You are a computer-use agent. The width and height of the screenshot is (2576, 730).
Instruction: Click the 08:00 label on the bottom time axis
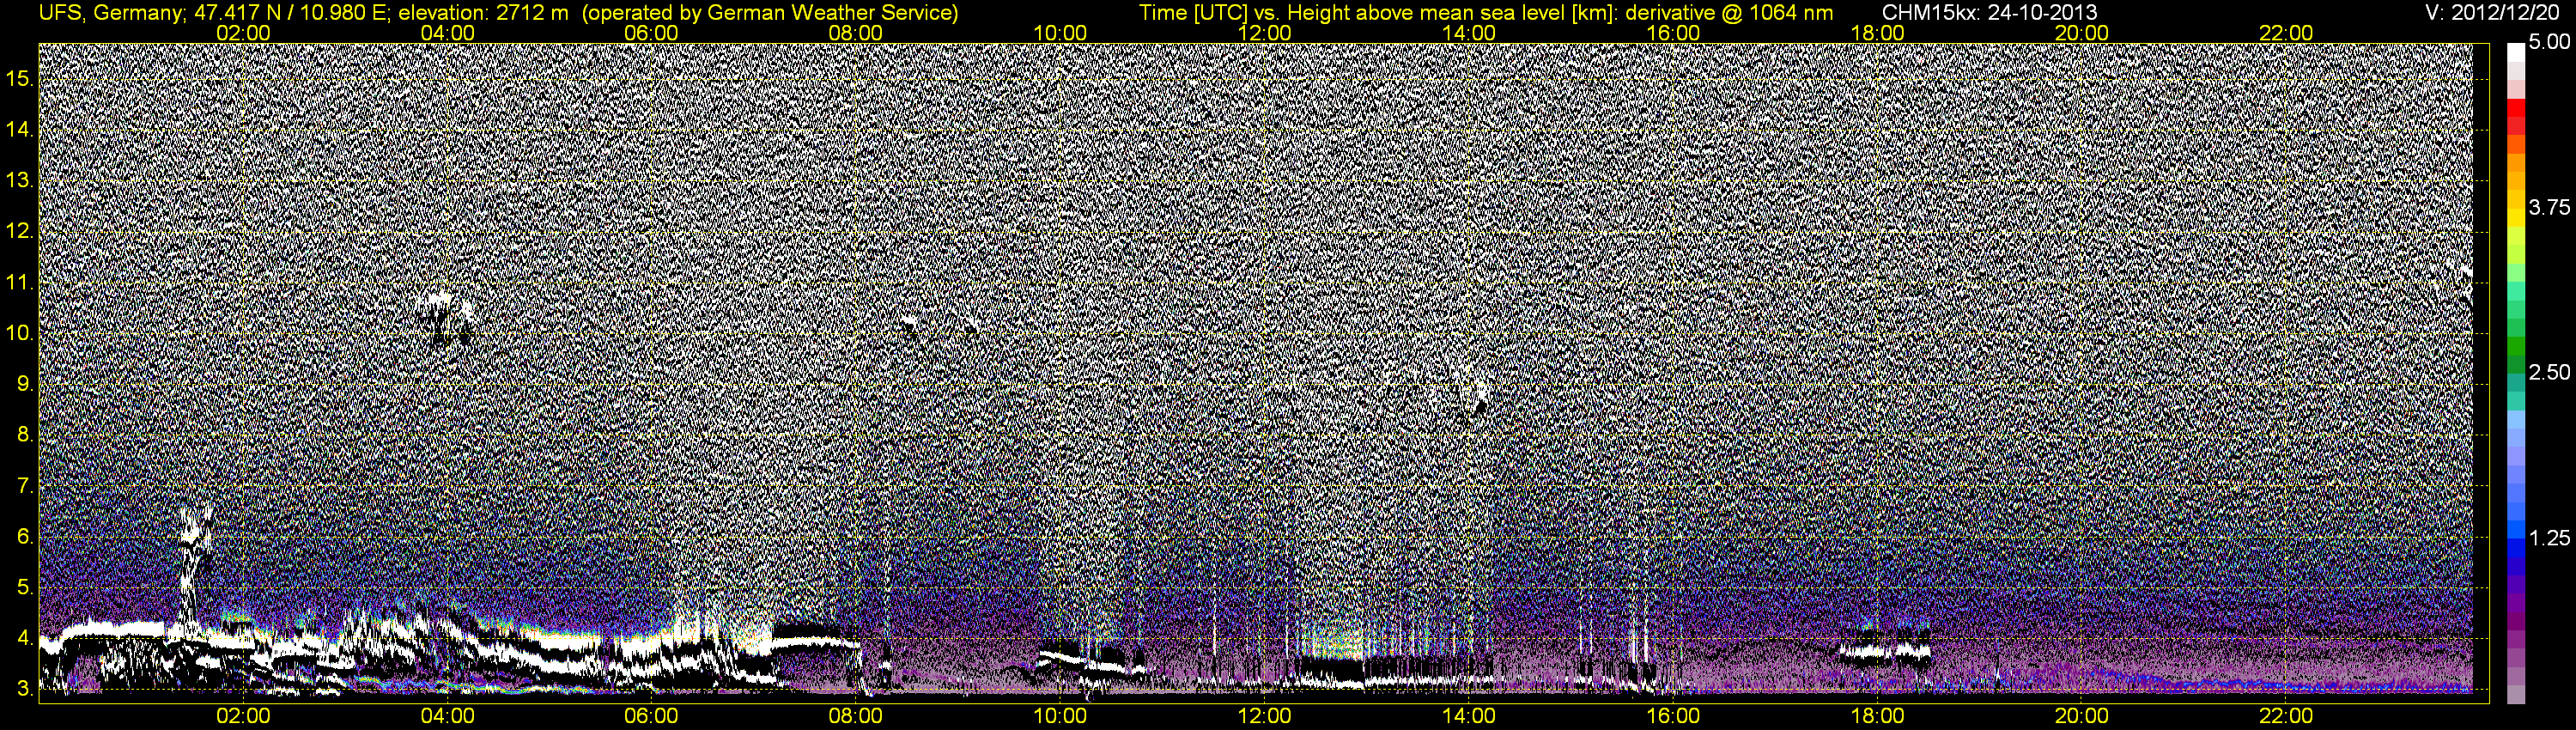(856, 716)
